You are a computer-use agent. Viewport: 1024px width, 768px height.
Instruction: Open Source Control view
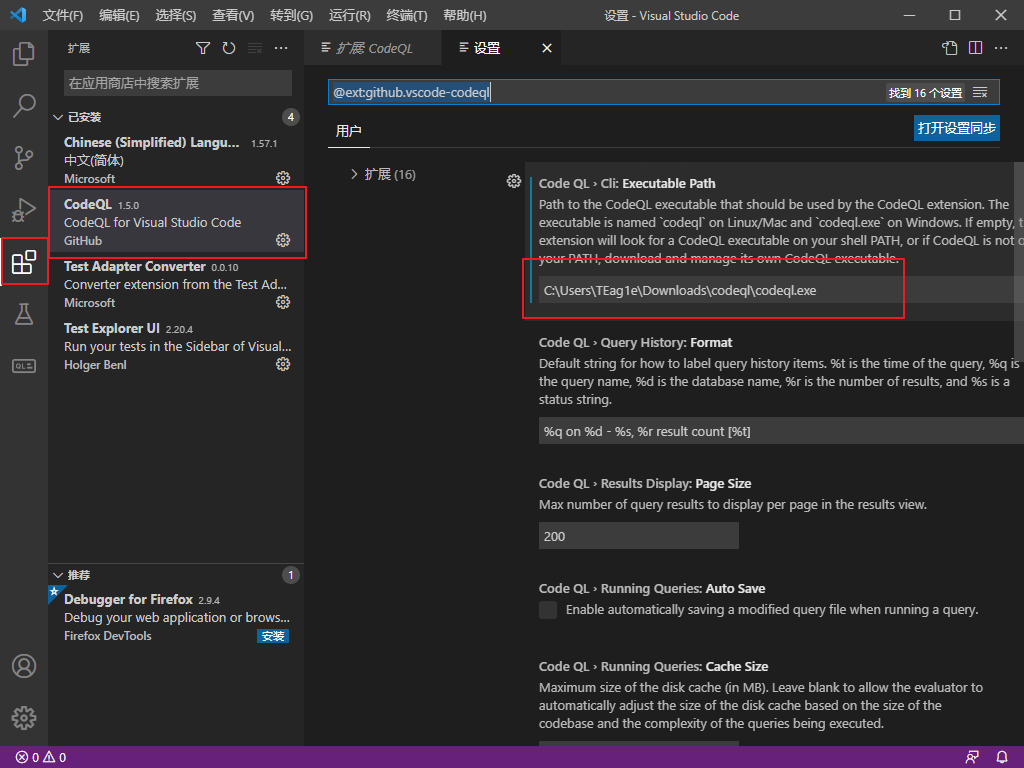24,157
